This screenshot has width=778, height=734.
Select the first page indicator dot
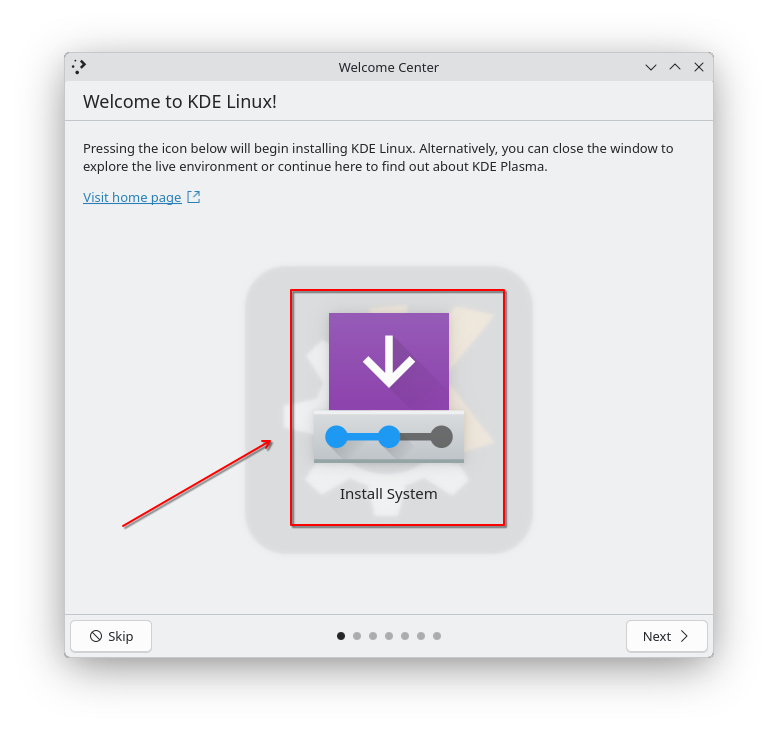341,636
